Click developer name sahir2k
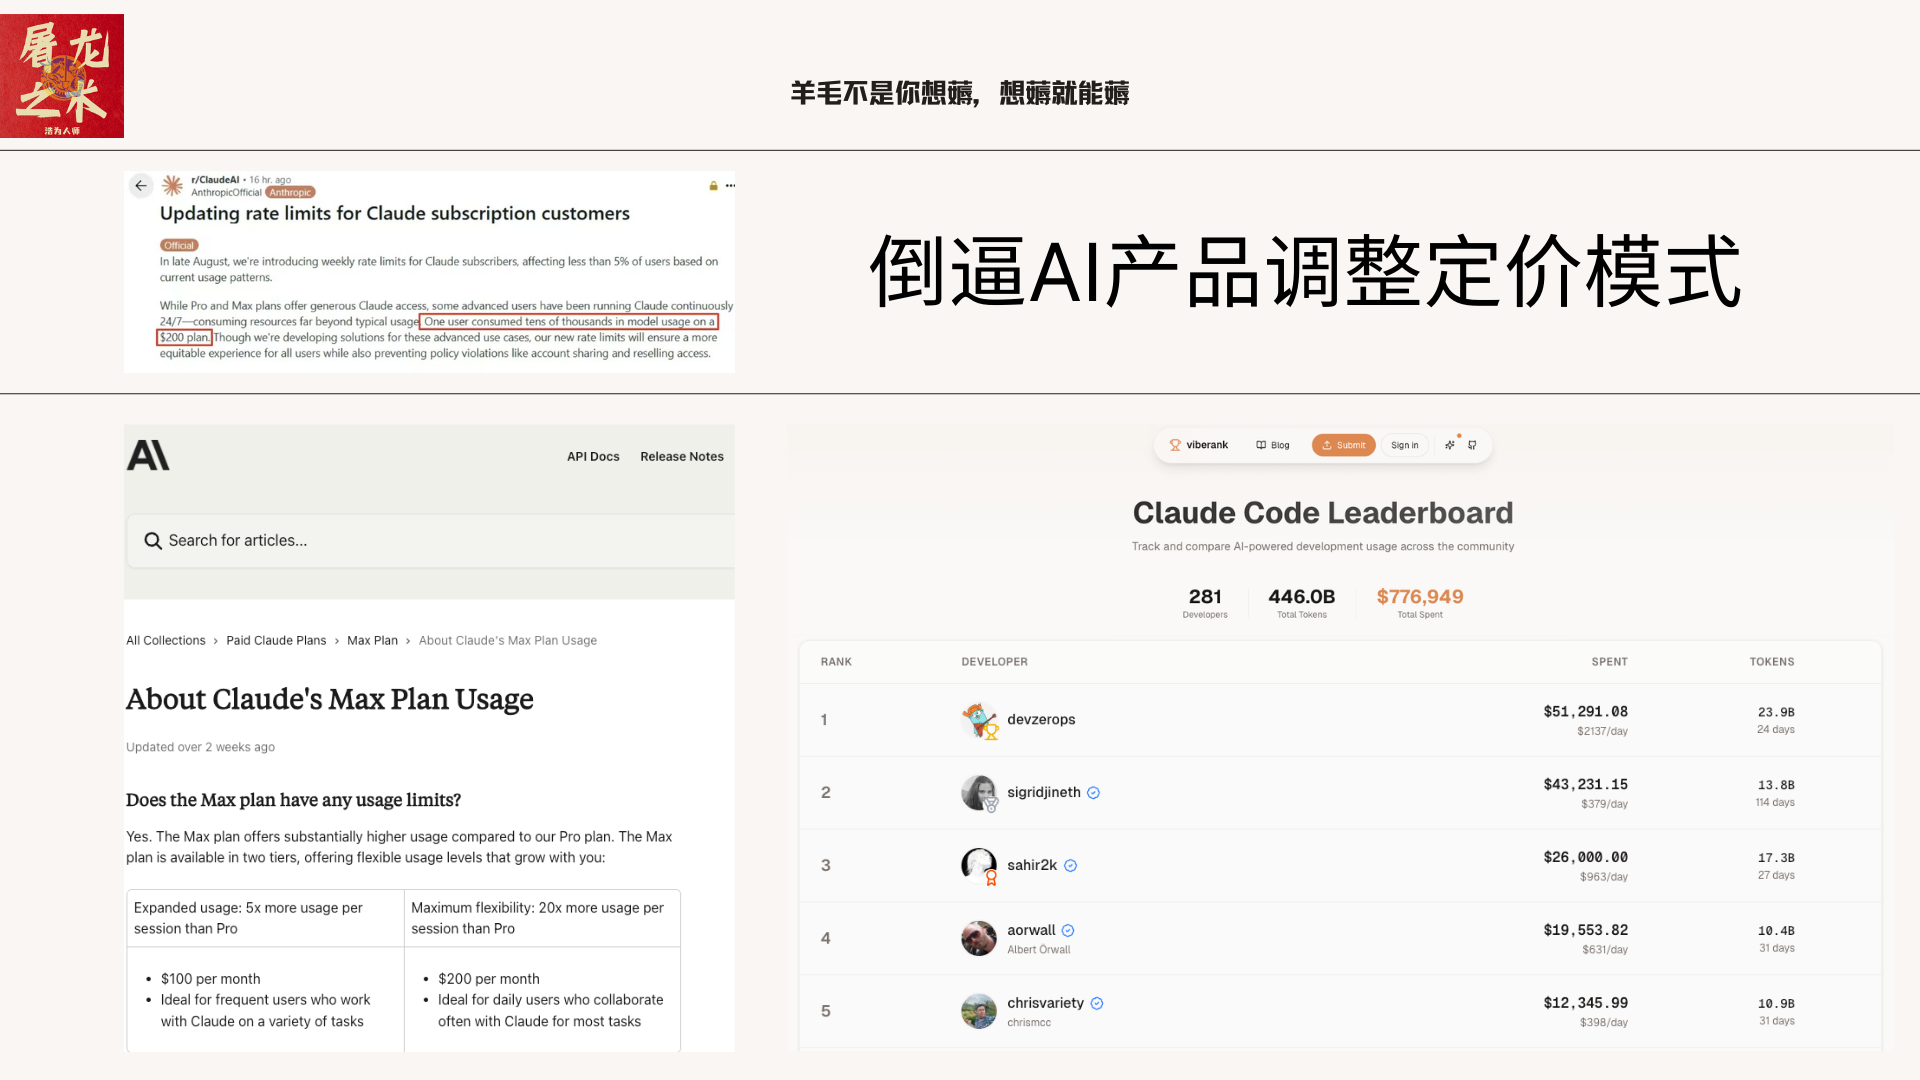Screen dimensions: 1920x1080 (1032, 866)
